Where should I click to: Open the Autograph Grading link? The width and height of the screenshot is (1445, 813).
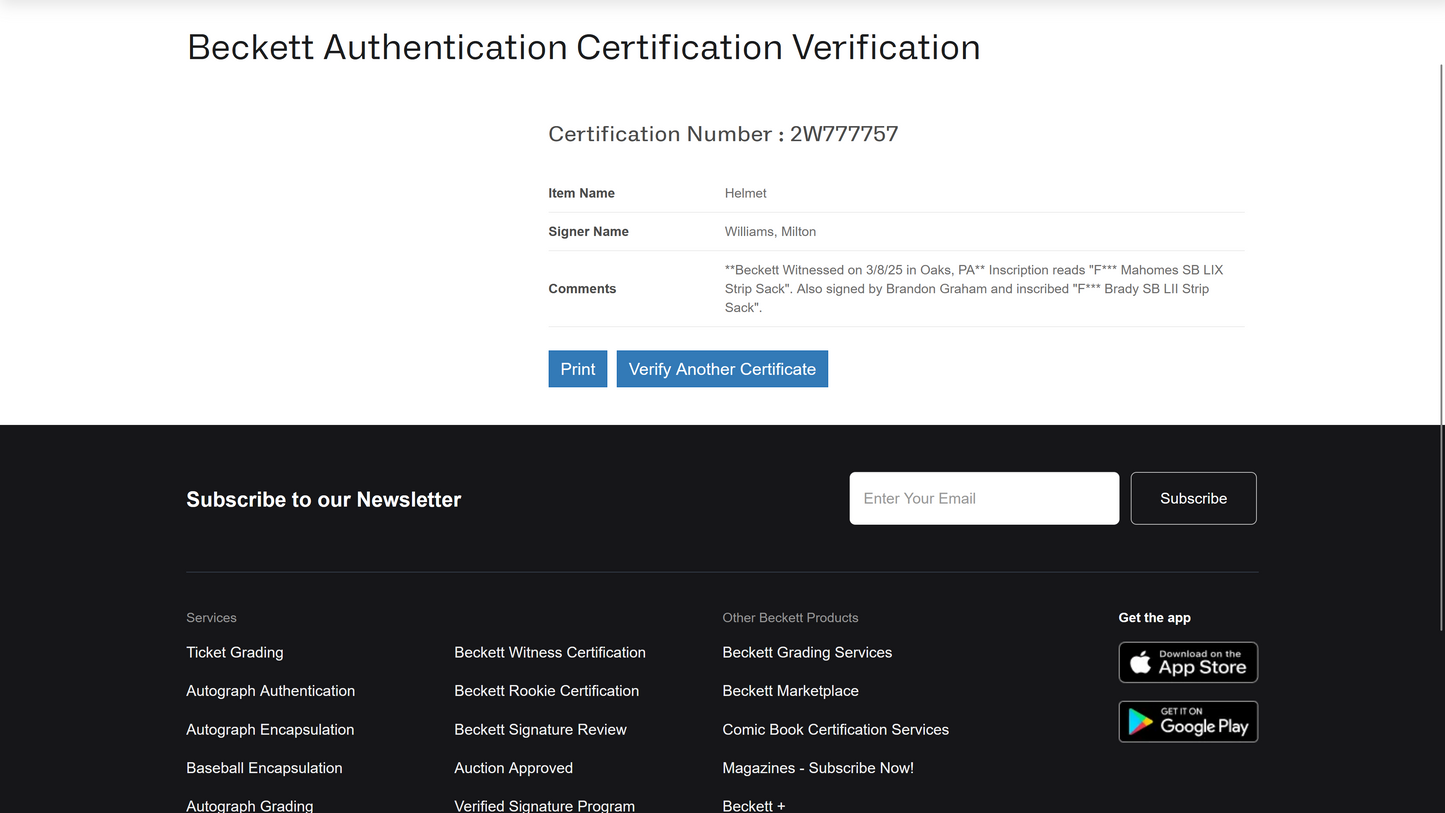click(250, 805)
